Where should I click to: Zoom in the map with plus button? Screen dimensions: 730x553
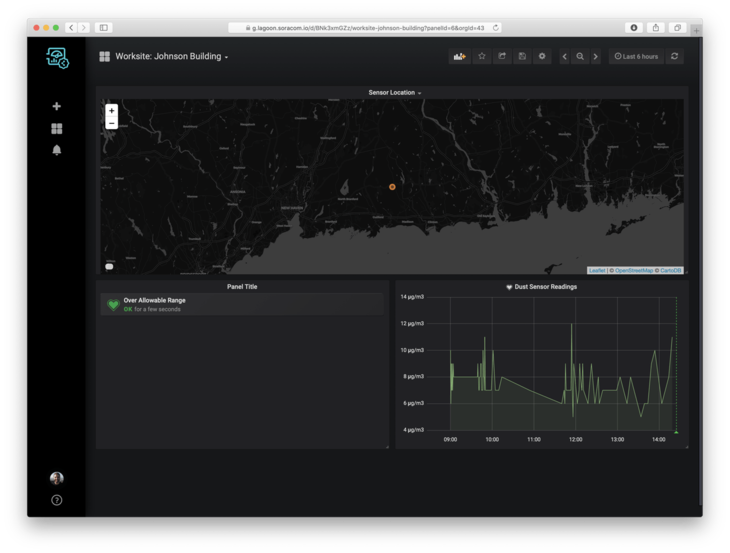pyautogui.click(x=112, y=110)
